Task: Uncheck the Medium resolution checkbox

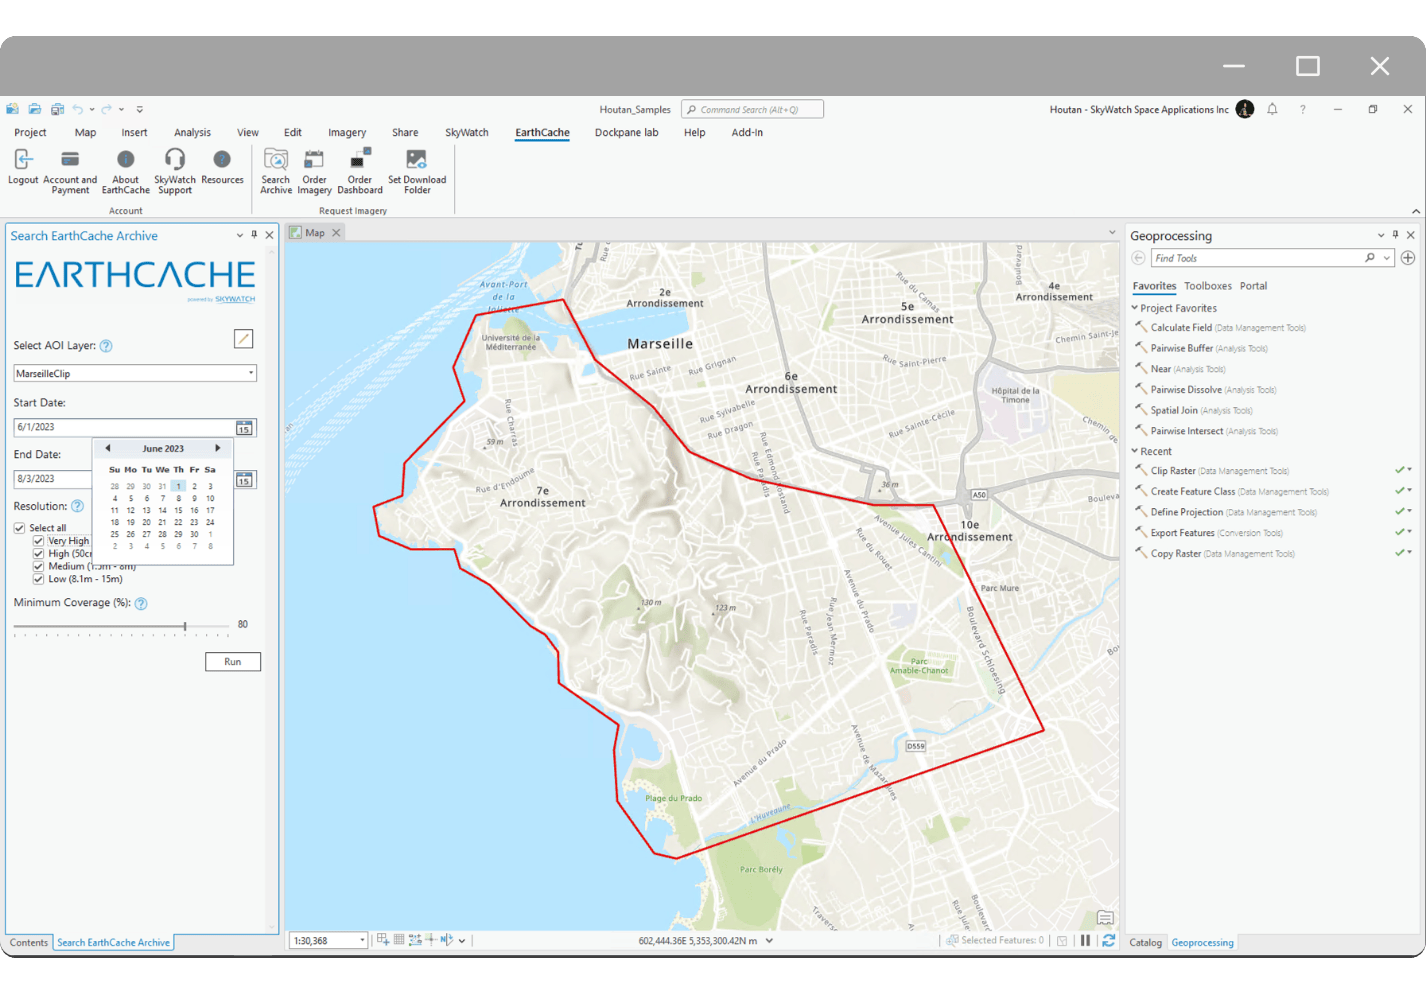Action: click(39, 566)
